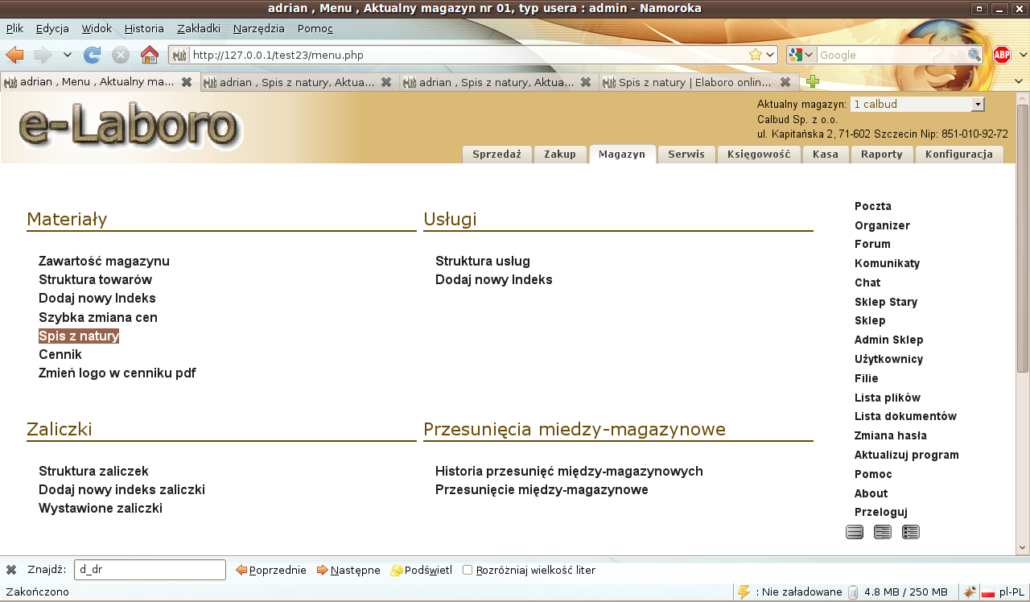The height and width of the screenshot is (602, 1030).
Task: Enable 'Rozróżniaj wielkość liter' checkbox
Action: [x=467, y=570]
